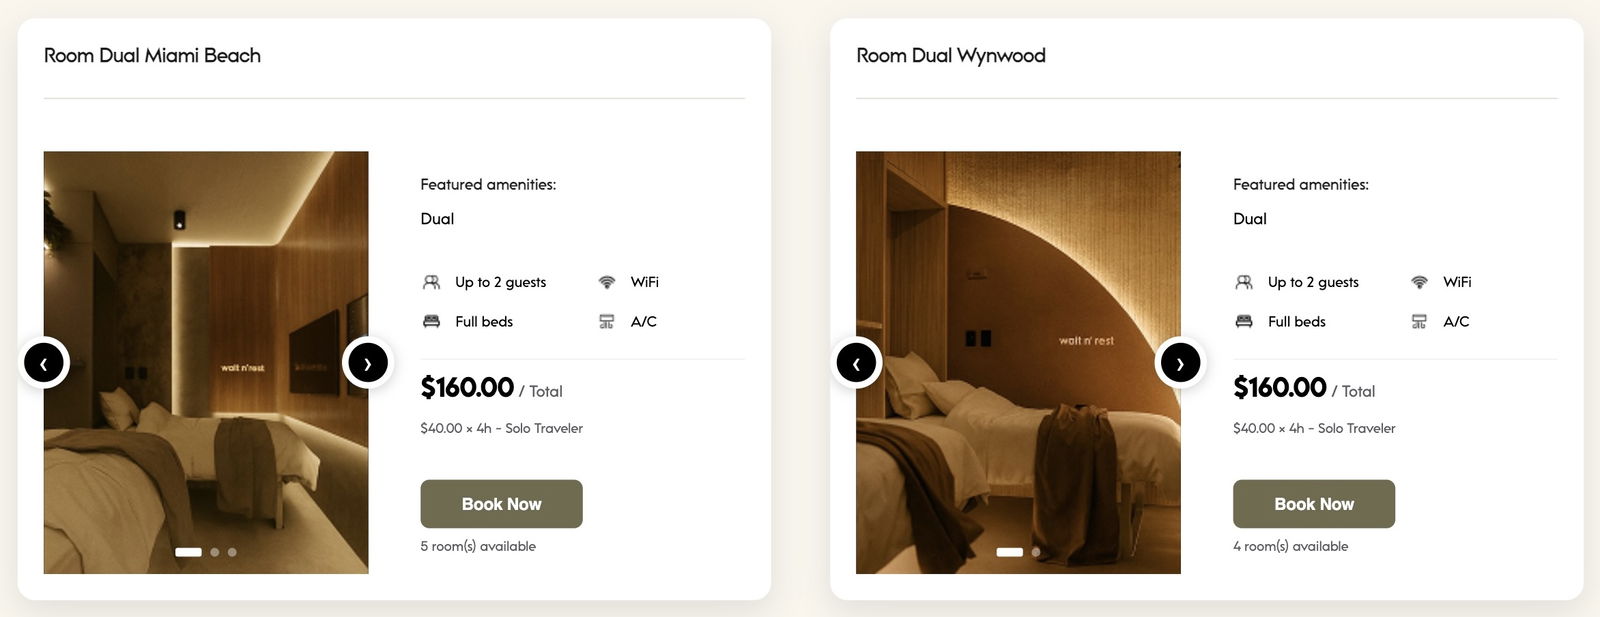Select second carousel dot on Miami Beach image
The image size is (1600, 617).
pos(214,552)
